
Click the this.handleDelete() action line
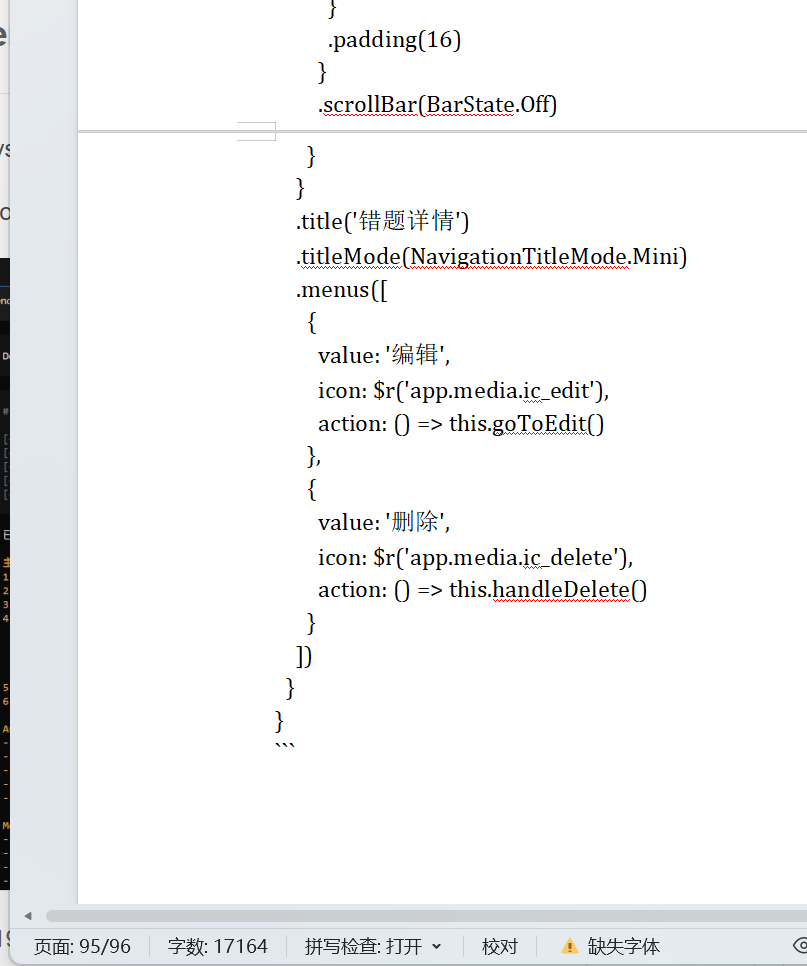(x=482, y=590)
